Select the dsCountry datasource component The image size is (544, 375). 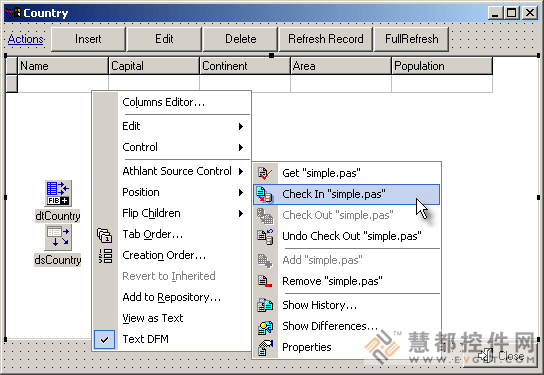click(x=58, y=237)
